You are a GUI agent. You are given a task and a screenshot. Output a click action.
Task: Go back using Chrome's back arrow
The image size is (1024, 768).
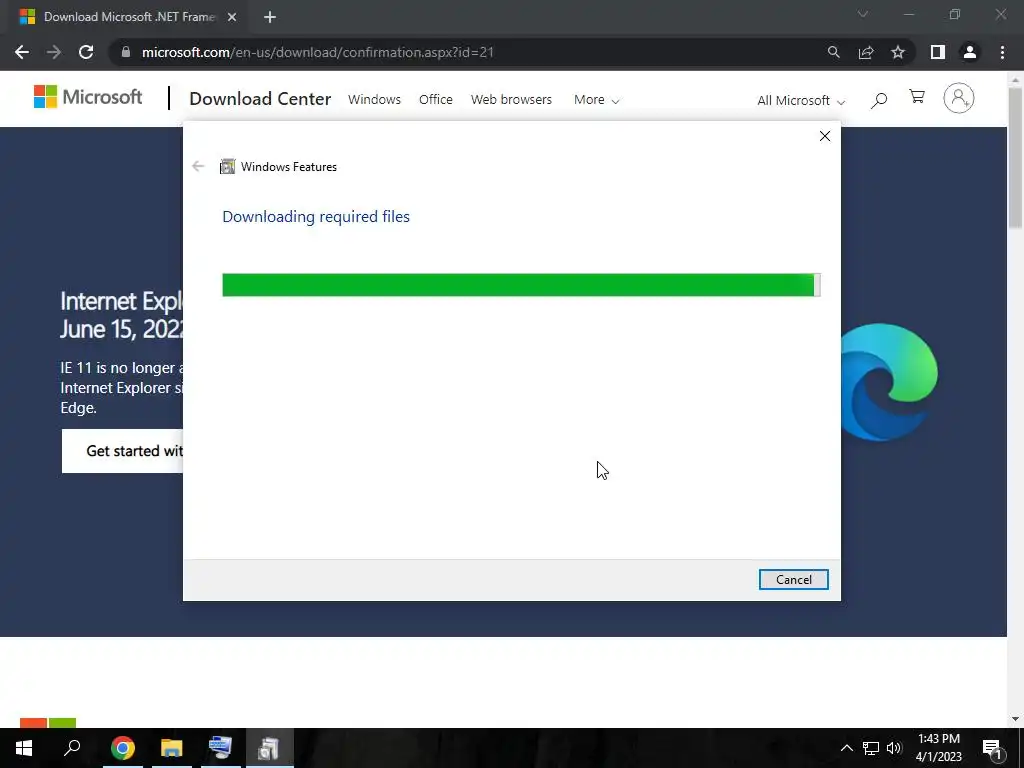point(22,52)
